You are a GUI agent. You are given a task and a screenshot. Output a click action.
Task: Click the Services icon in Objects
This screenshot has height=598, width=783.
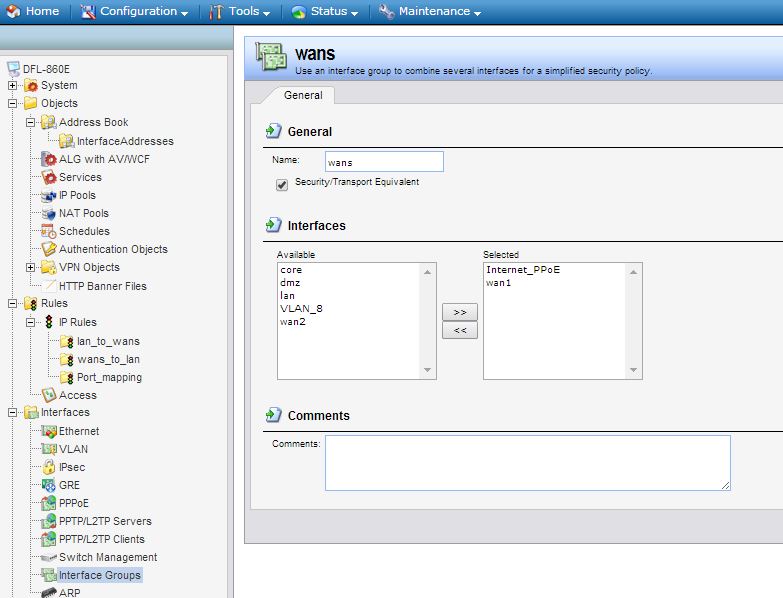tap(49, 177)
